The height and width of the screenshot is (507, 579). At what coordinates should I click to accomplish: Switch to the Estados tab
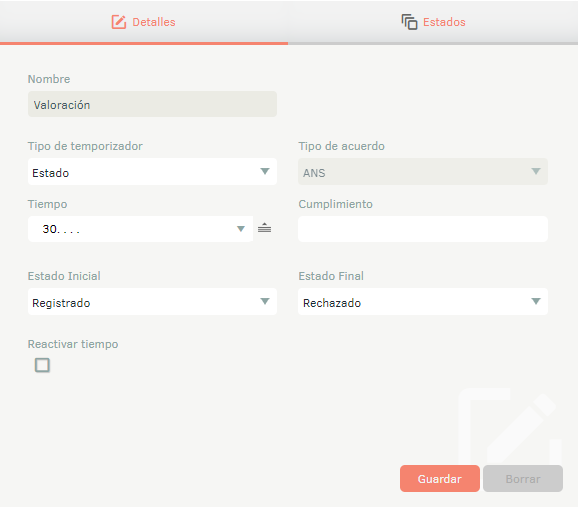433,22
